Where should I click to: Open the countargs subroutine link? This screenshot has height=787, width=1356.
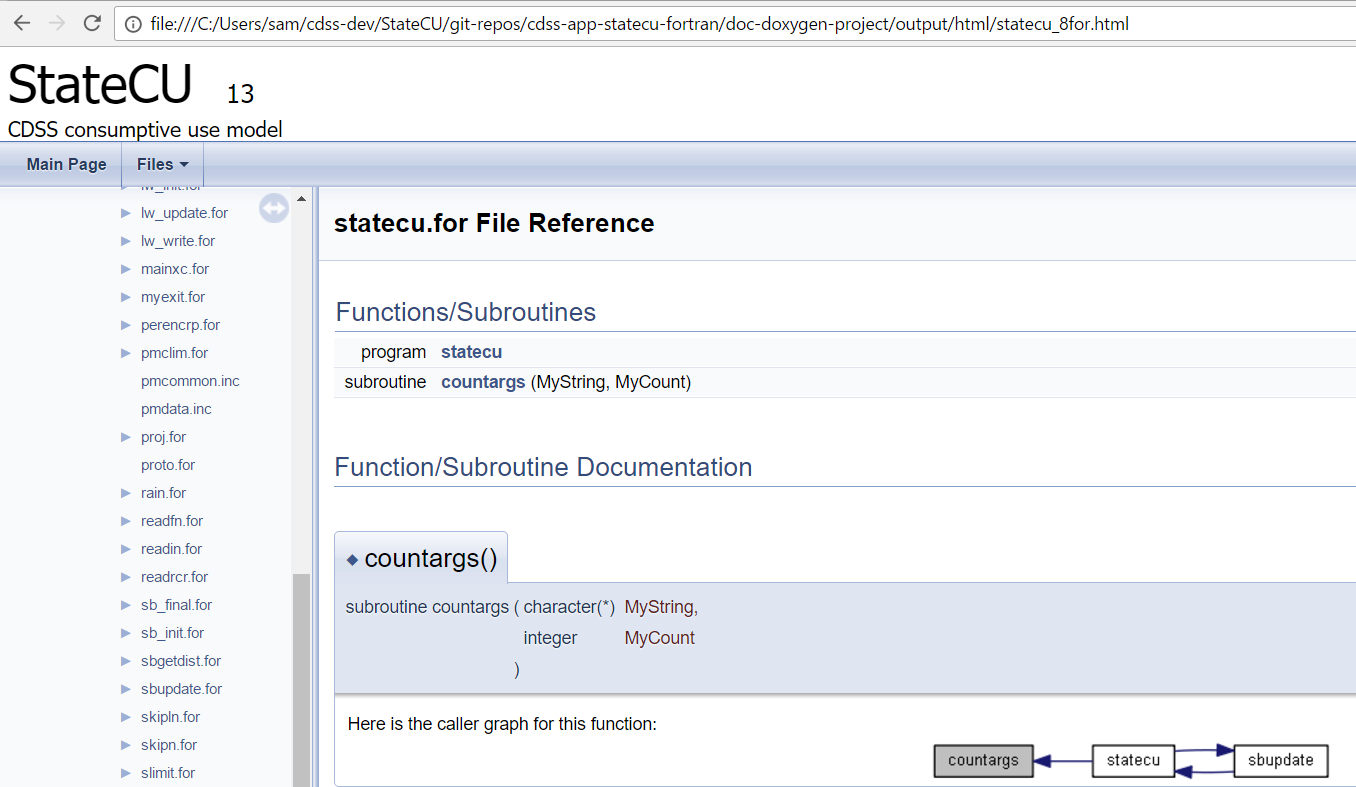483,382
